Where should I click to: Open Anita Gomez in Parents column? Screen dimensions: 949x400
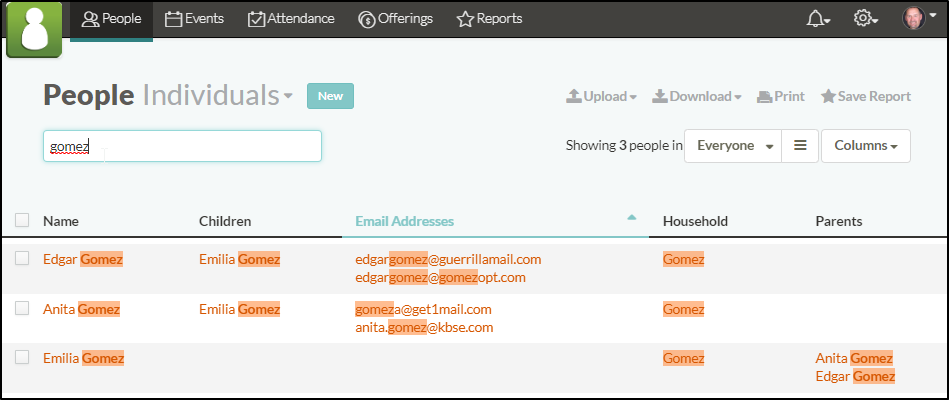(854, 359)
